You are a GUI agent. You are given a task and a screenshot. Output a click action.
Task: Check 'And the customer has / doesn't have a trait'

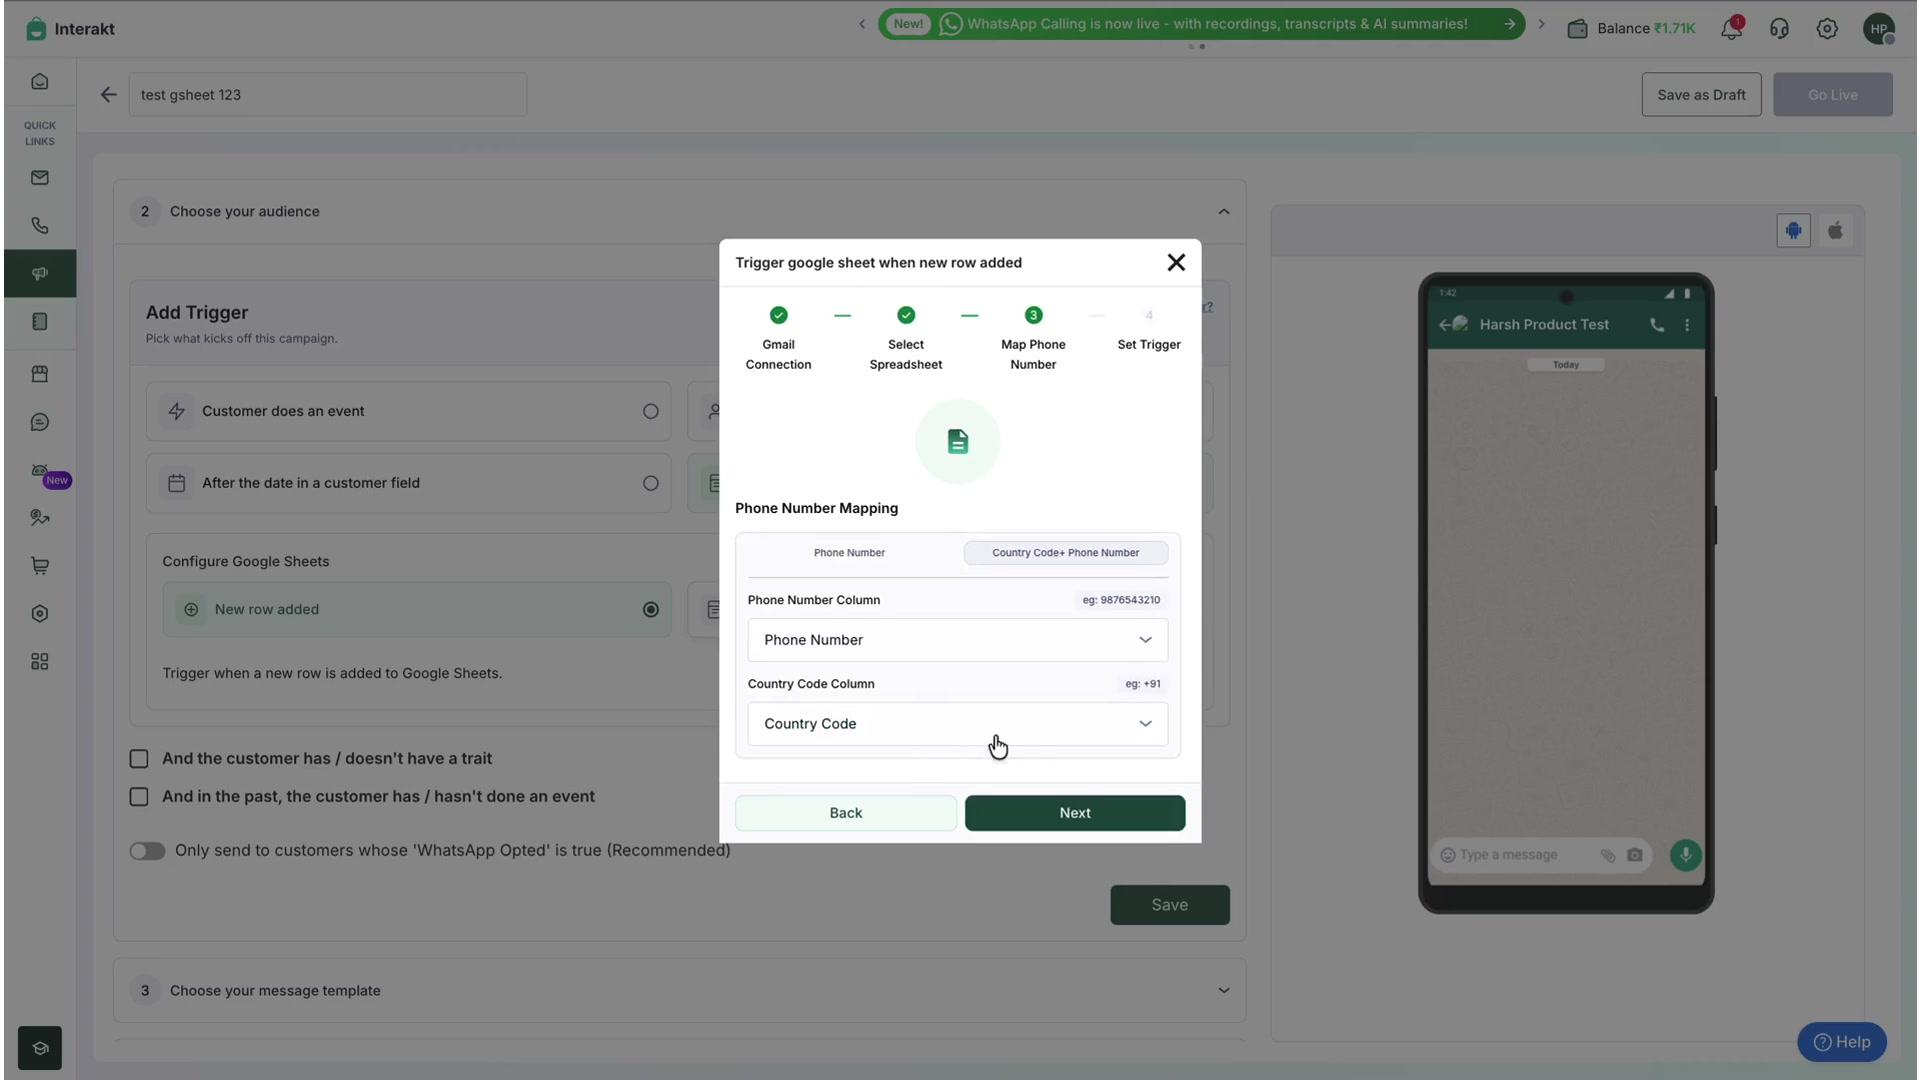pyautogui.click(x=139, y=759)
